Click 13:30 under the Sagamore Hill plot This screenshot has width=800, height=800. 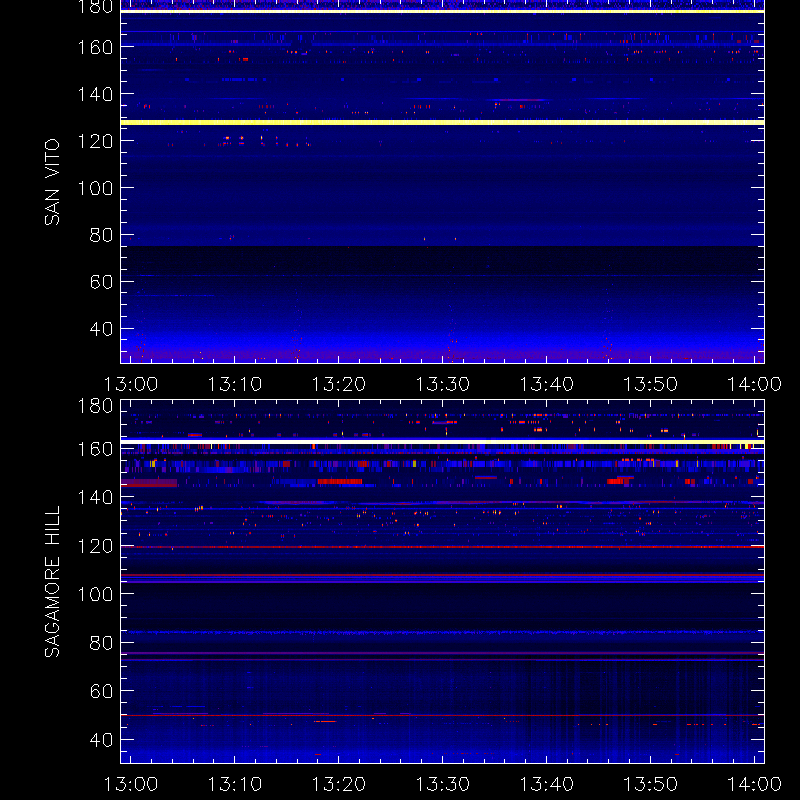pyautogui.click(x=443, y=784)
